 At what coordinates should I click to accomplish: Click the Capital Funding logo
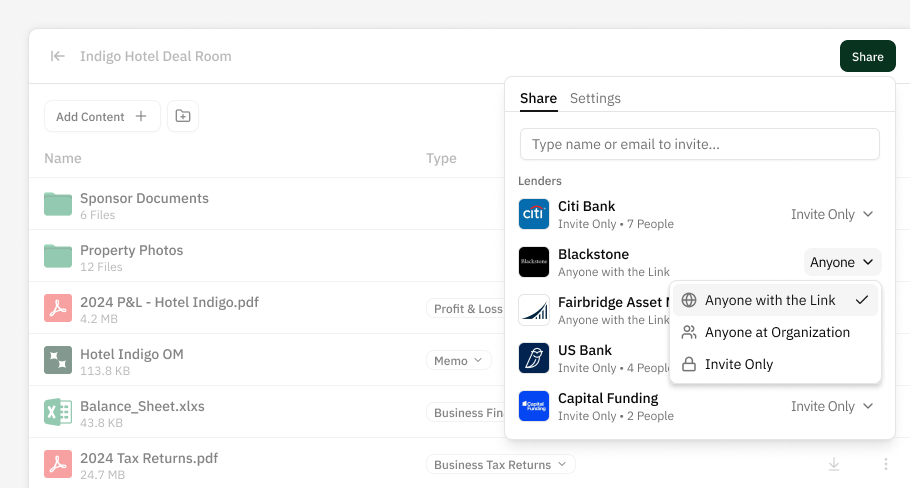point(534,406)
